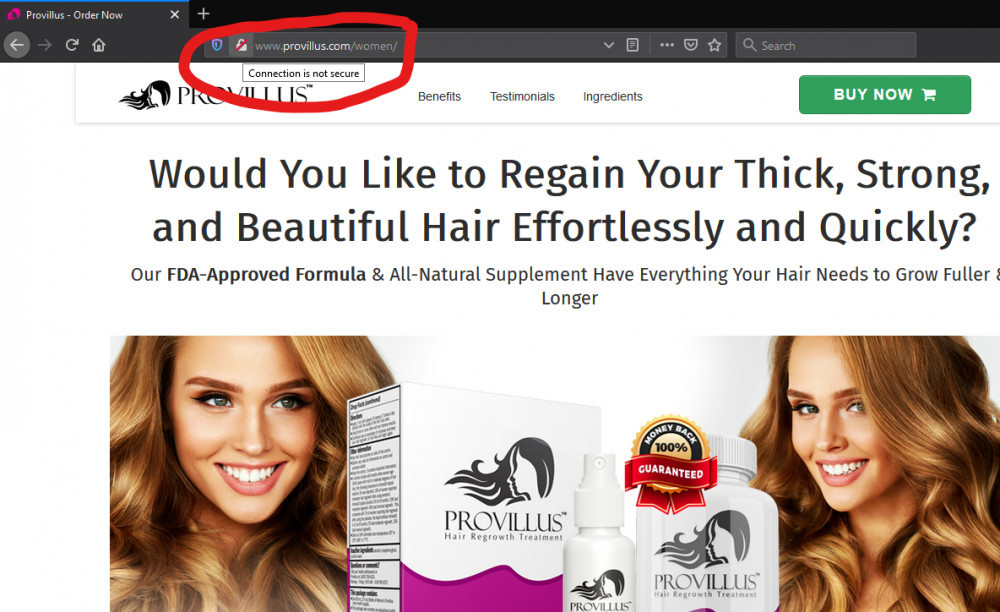The image size is (1000, 612).
Task: Open the browser Home page icon
Action: click(x=99, y=45)
